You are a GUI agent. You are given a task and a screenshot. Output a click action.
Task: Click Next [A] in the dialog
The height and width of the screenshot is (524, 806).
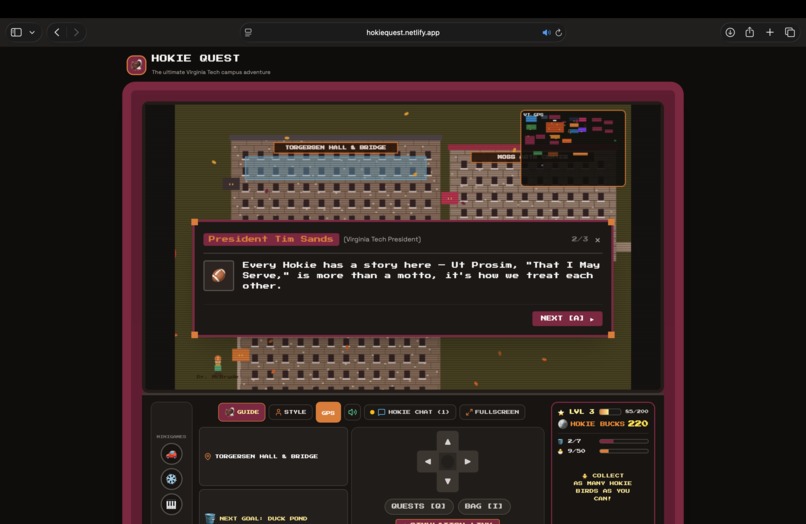pos(567,318)
